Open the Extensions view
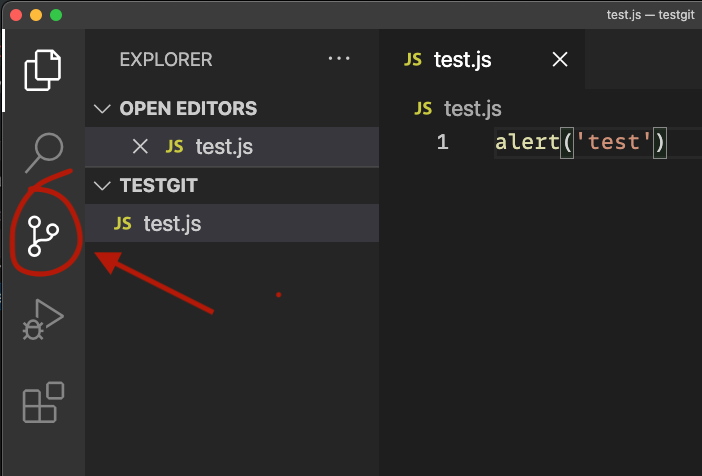Viewport: 702px width, 476px height. click(43, 403)
